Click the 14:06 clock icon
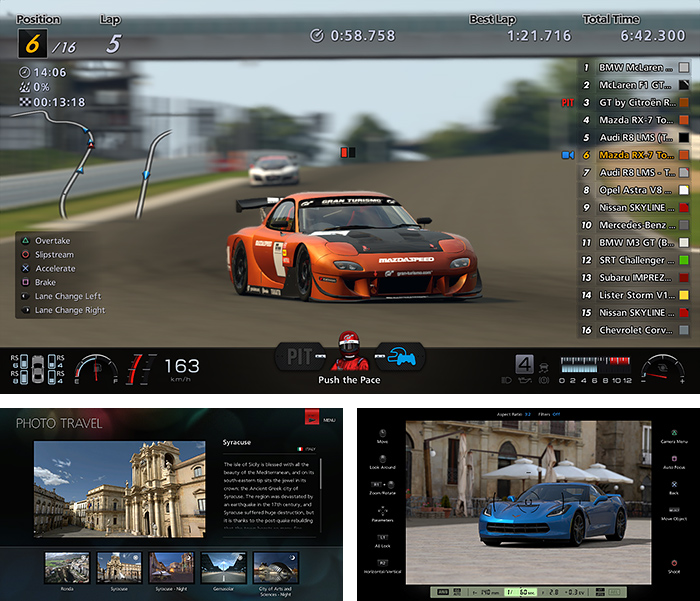Viewport: 700px width, 601px height. click(25, 72)
